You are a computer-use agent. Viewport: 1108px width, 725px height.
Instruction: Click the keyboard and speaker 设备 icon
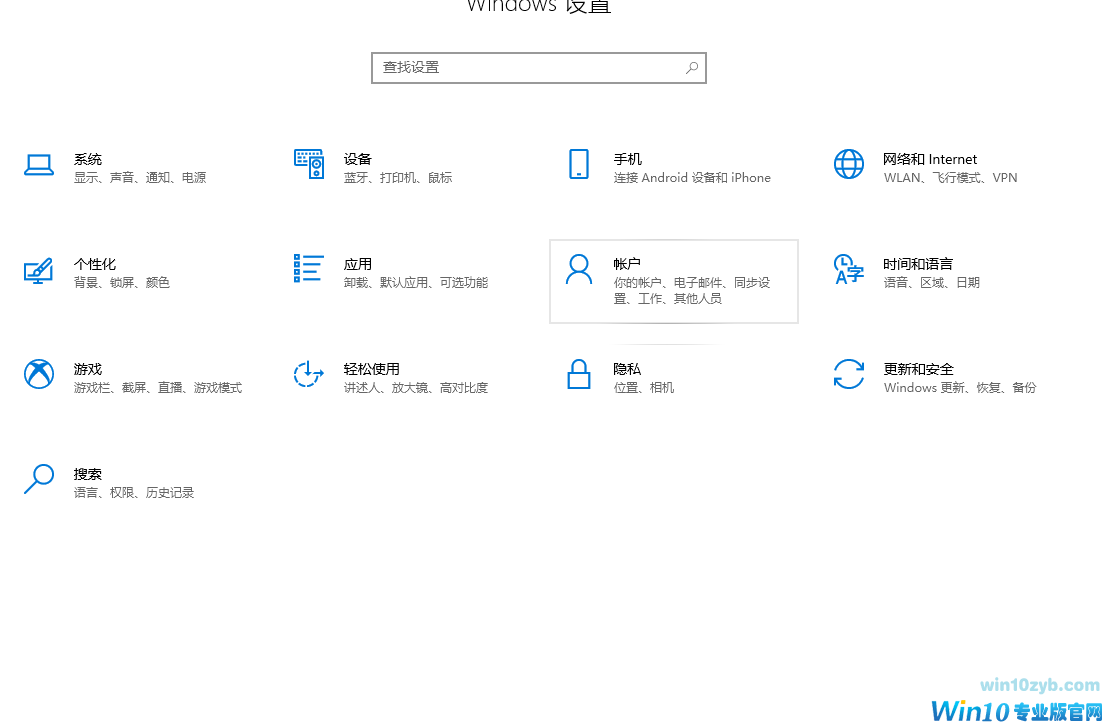click(x=308, y=164)
